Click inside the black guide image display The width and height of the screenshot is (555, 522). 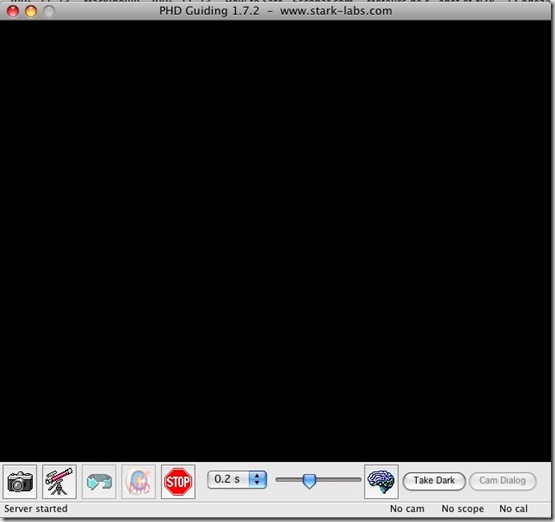pos(275,241)
